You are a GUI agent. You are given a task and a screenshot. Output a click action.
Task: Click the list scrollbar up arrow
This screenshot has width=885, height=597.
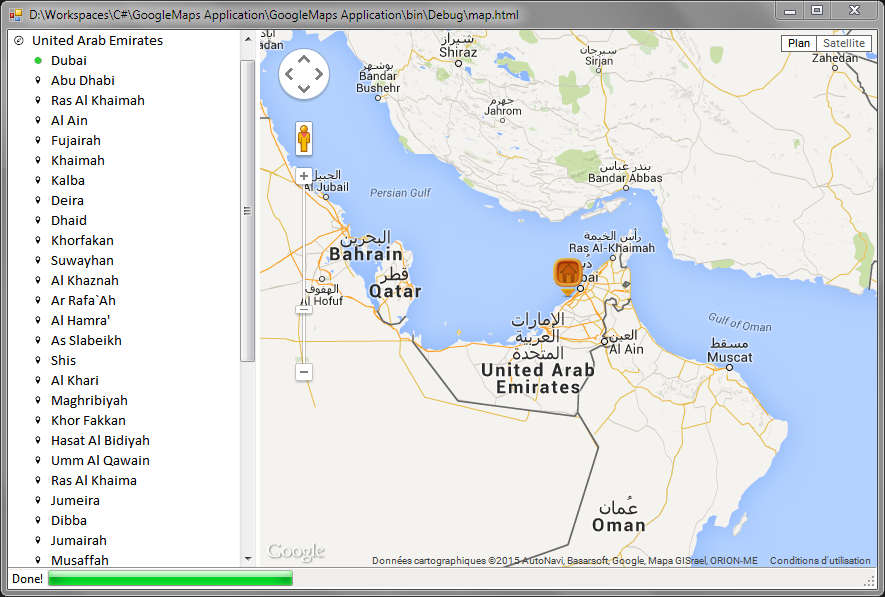tap(248, 39)
